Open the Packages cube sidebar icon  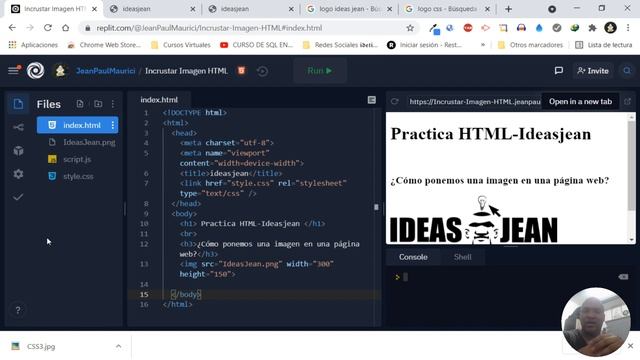(18, 151)
